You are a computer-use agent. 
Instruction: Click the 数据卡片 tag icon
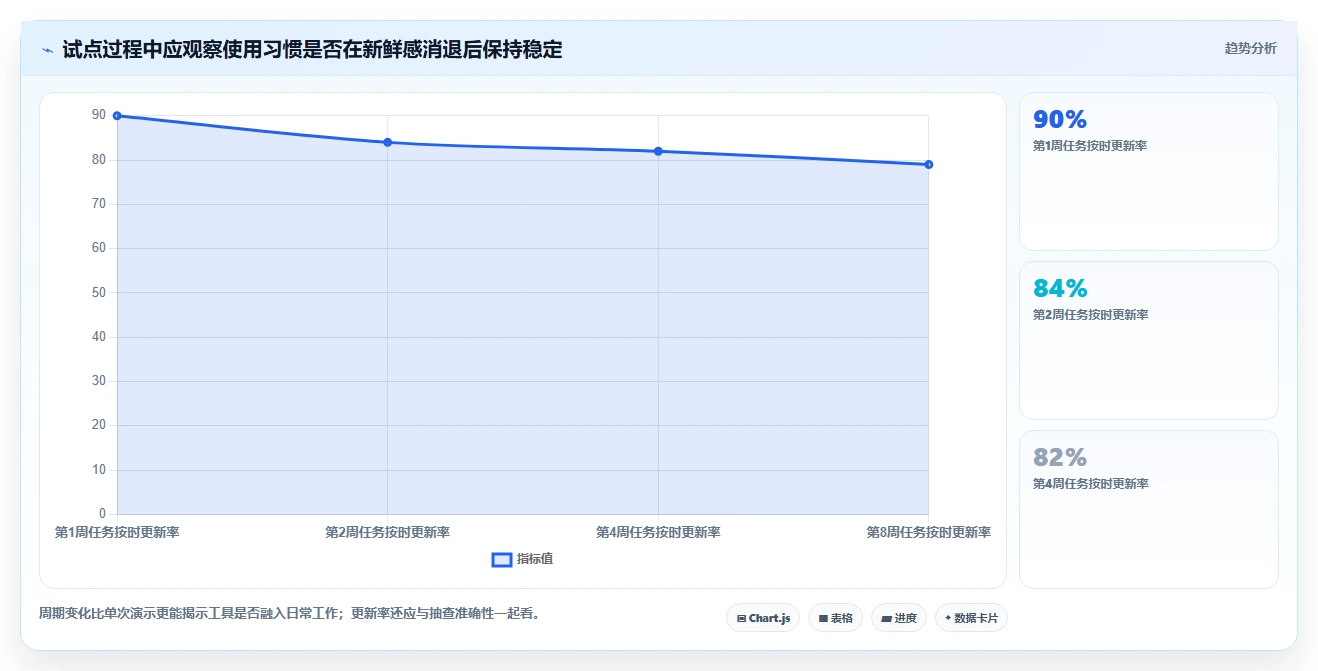pyautogui.click(x=948, y=618)
